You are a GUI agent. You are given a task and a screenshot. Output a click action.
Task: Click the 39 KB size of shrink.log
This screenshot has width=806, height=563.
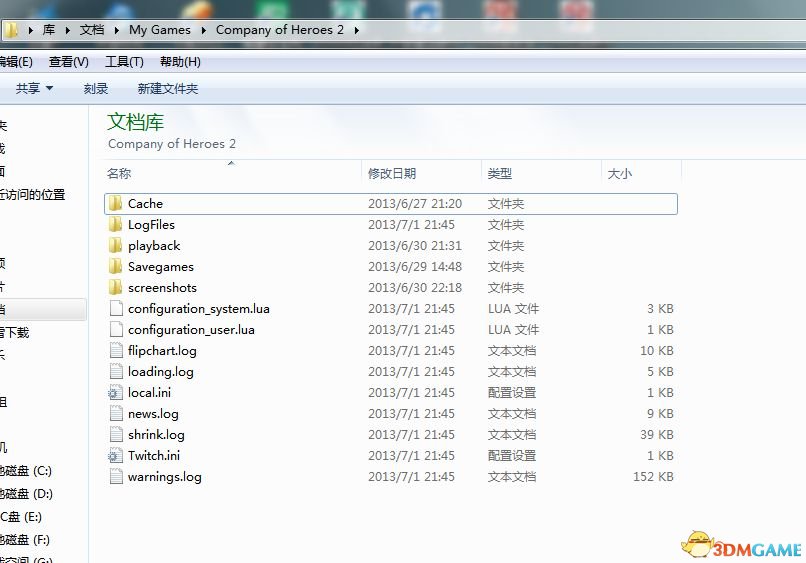[657, 434]
